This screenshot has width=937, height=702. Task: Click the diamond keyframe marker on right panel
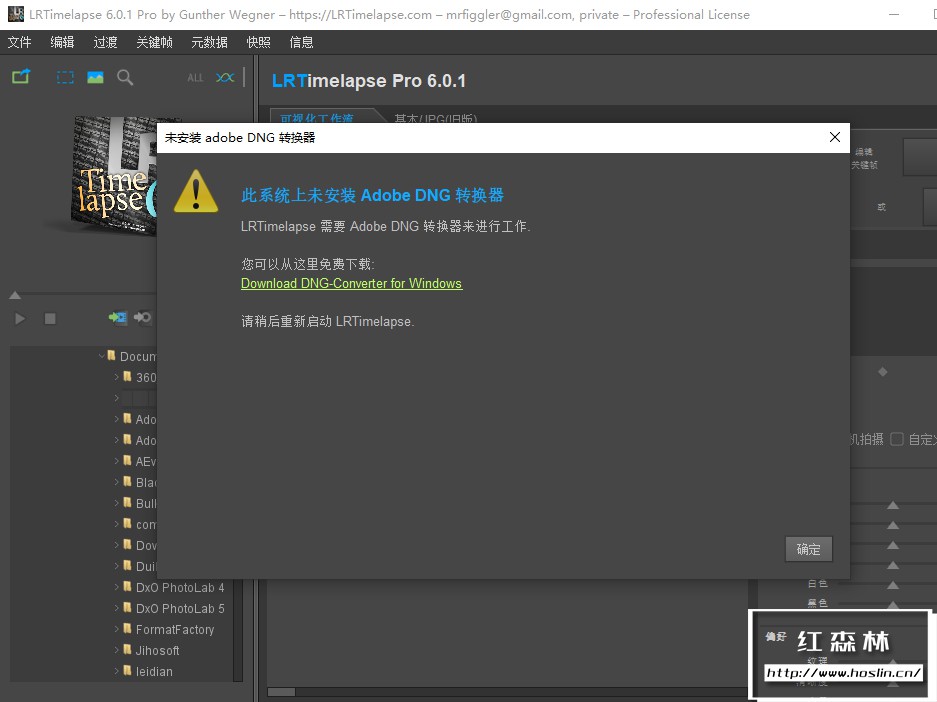883,372
